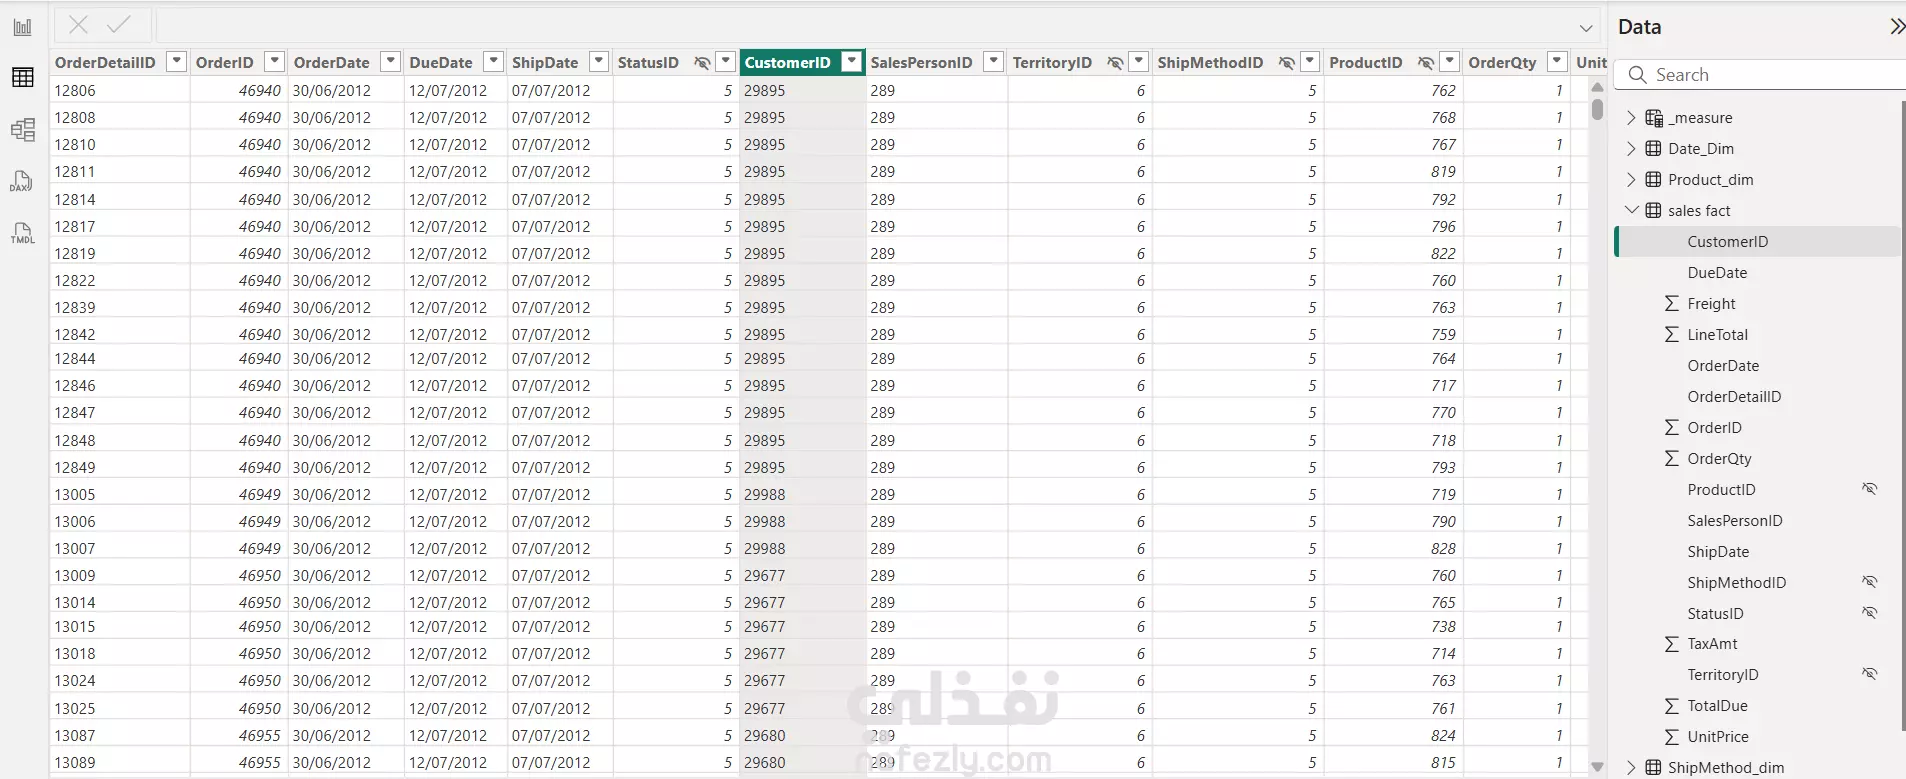Expand the formula bar with chevron
Image resolution: width=1906 pixels, height=779 pixels.
(1586, 28)
